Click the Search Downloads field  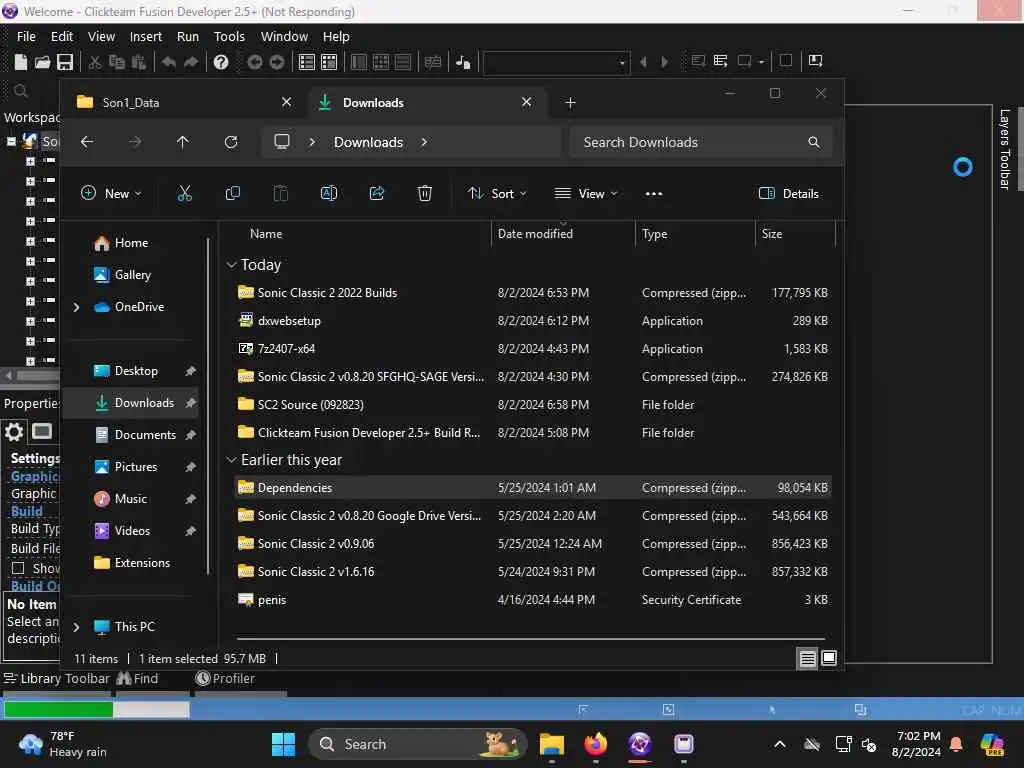pyautogui.click(x=701, y=142)
